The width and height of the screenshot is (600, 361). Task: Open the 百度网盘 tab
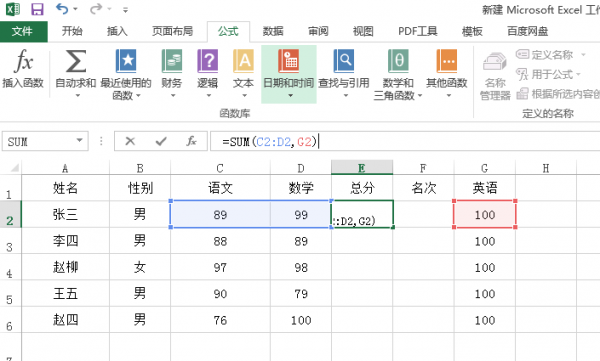[528, 31]
